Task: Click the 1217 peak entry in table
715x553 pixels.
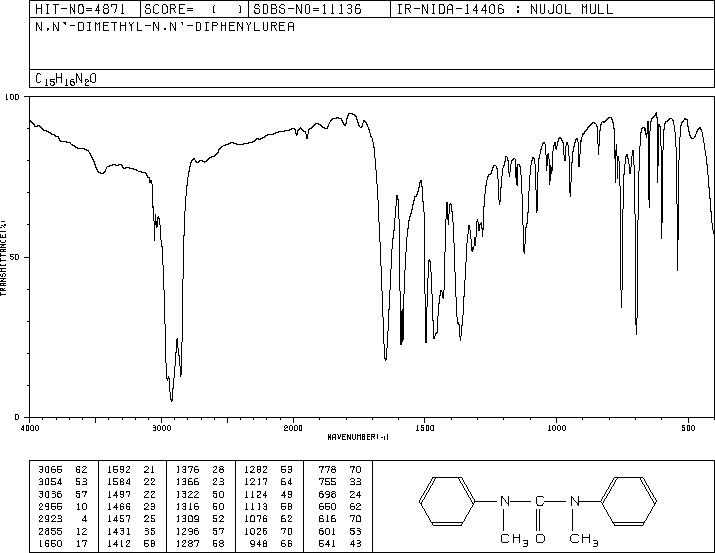Action: tap(269, 482)
